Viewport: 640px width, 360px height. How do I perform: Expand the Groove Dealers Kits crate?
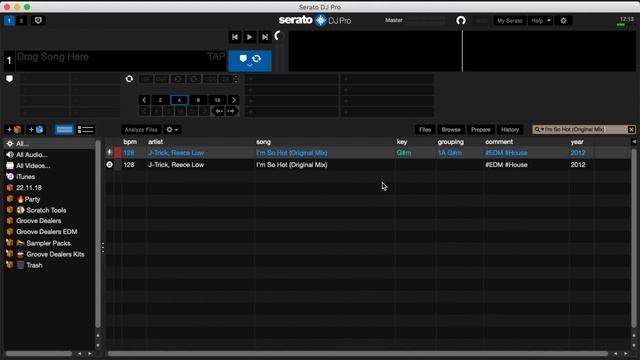click(10, 254)
